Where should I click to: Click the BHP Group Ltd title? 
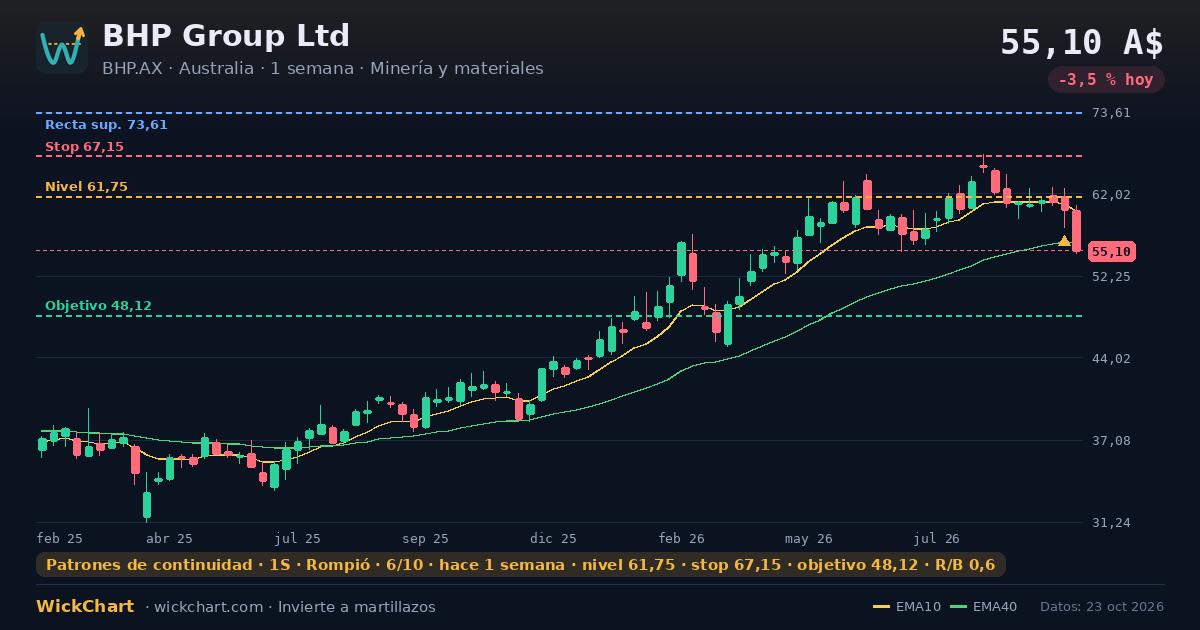click(226, 36)
